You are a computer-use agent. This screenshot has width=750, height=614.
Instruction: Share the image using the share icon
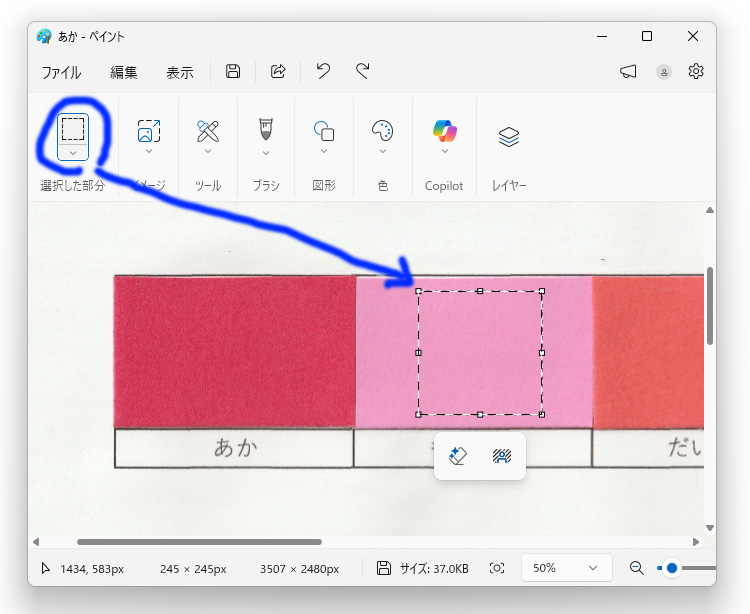[x=278, y=71]
